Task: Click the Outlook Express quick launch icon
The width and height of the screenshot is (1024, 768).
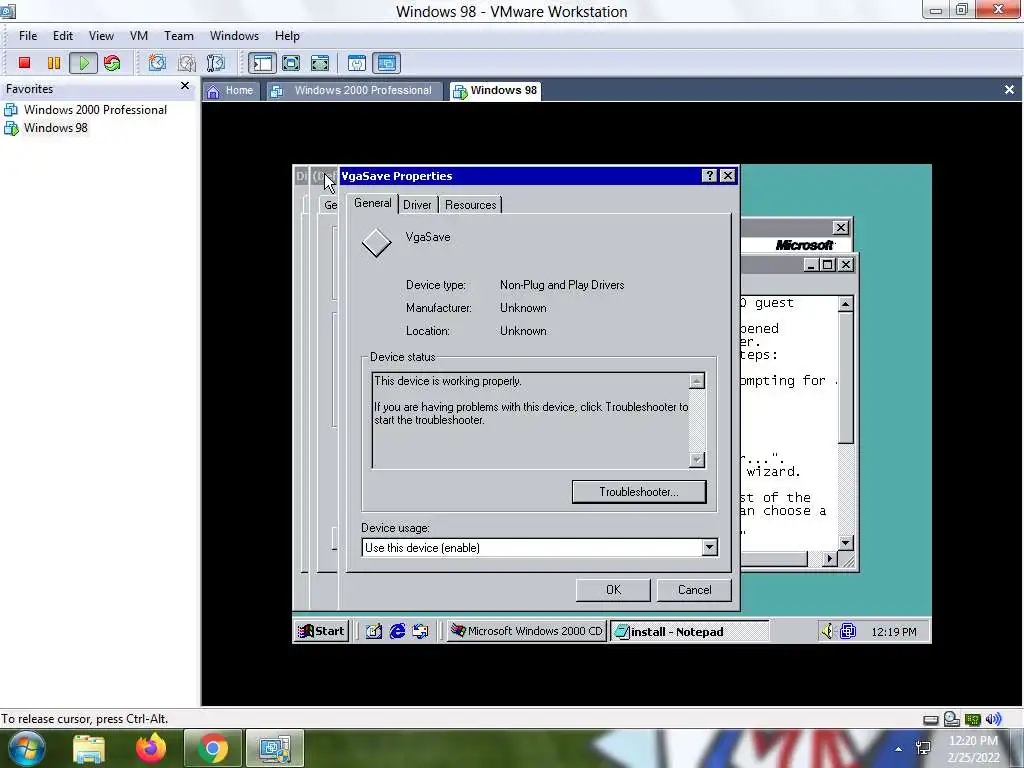Action: click(421, 631)
